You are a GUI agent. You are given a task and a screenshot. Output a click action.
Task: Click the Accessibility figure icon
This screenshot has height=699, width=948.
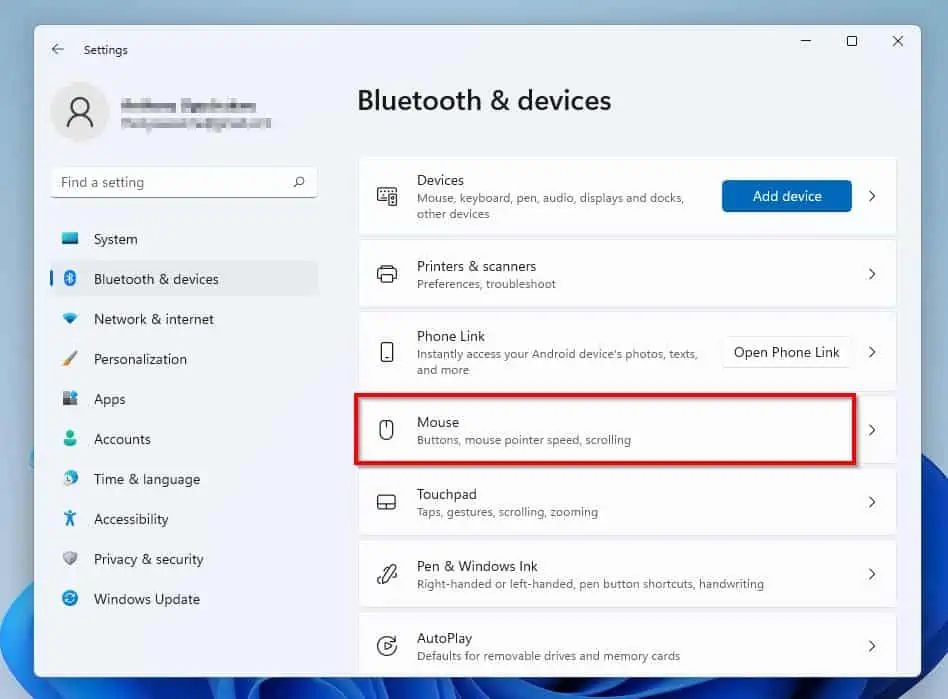tap(70, 518)
